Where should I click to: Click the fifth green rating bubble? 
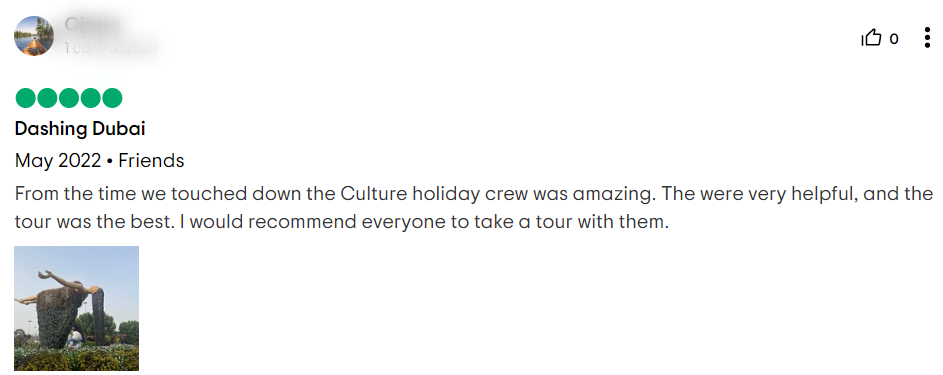[112, 98]
